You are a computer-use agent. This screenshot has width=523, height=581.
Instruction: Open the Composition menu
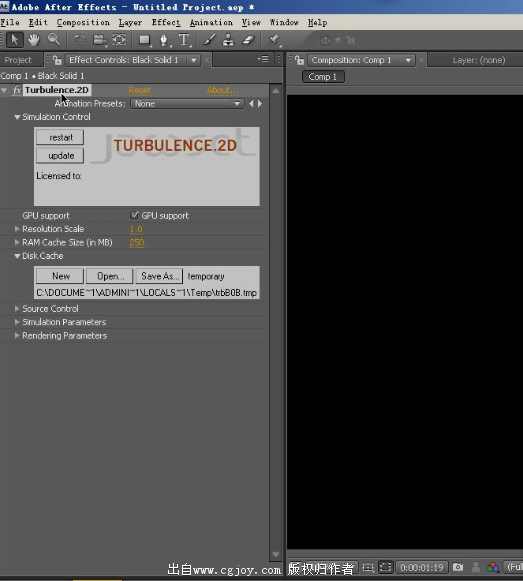click(83, 22)
